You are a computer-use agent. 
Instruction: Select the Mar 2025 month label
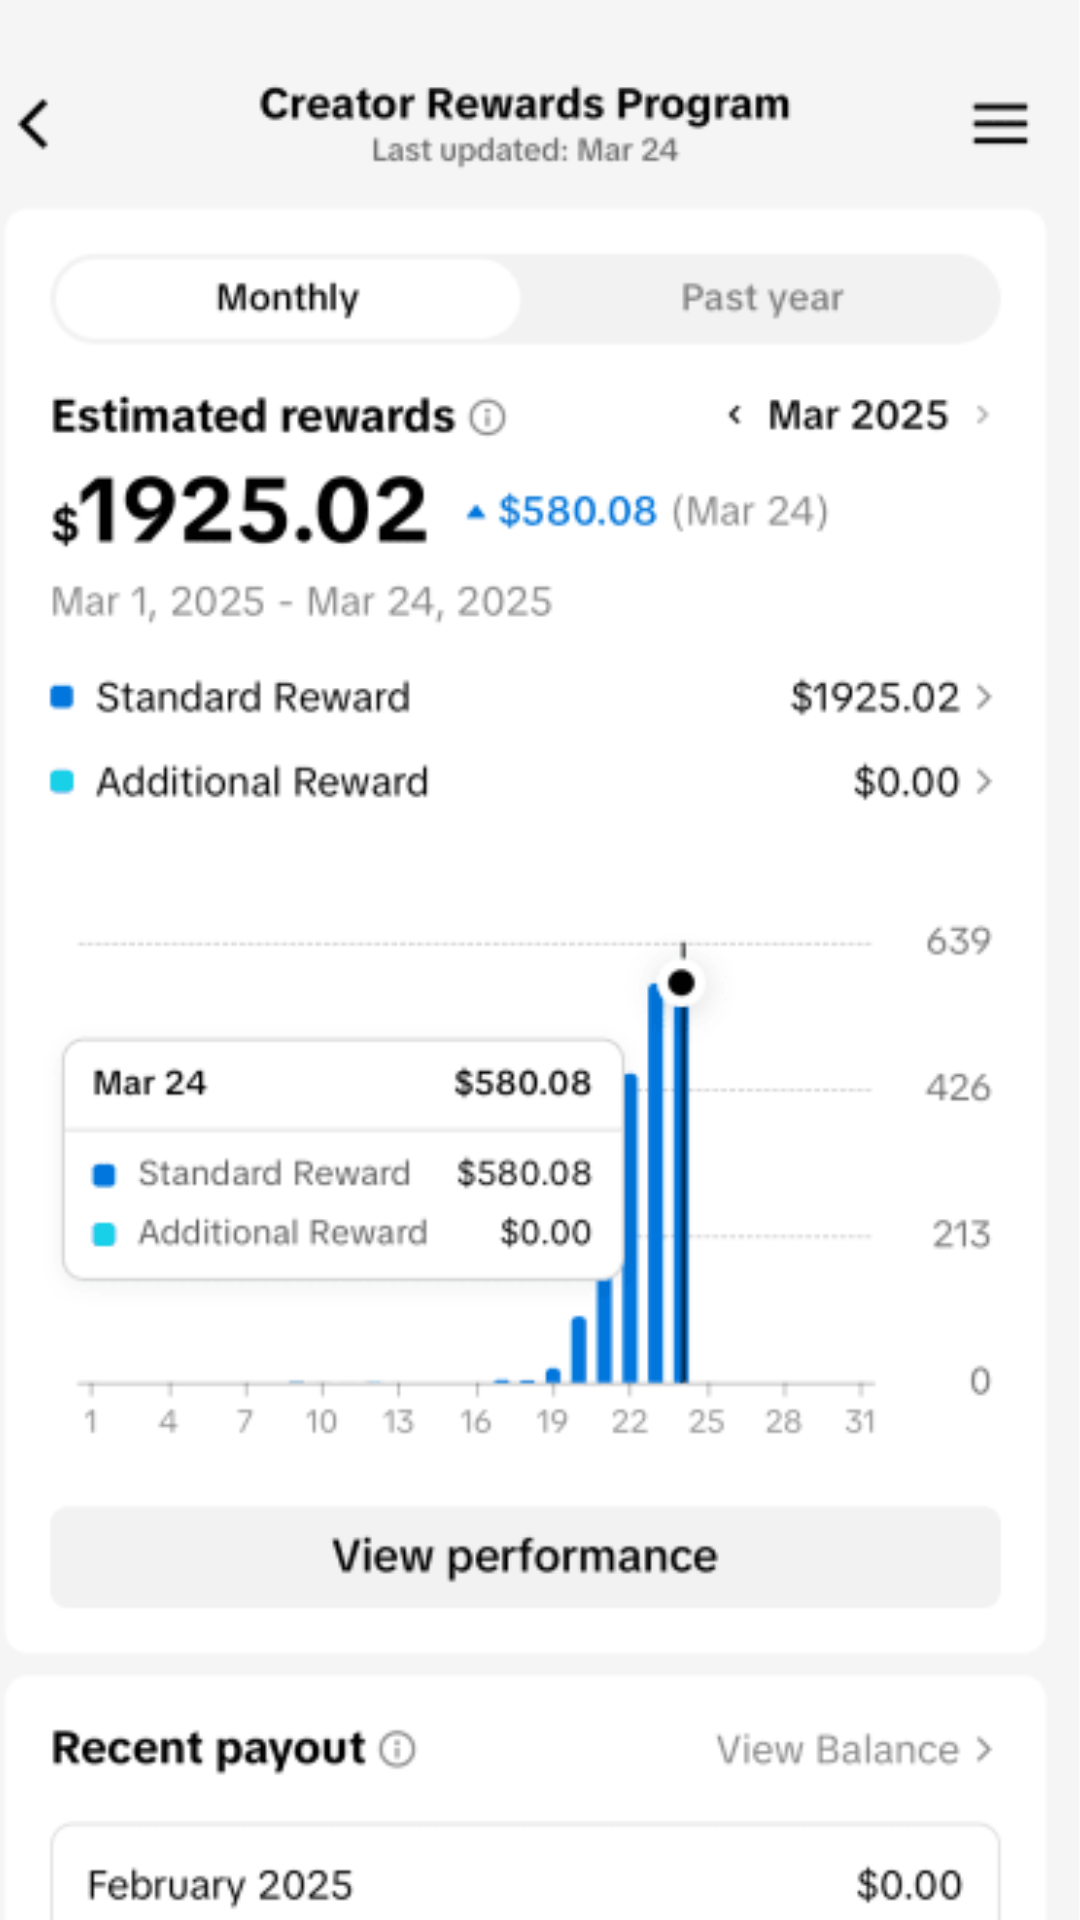(857, 415)
